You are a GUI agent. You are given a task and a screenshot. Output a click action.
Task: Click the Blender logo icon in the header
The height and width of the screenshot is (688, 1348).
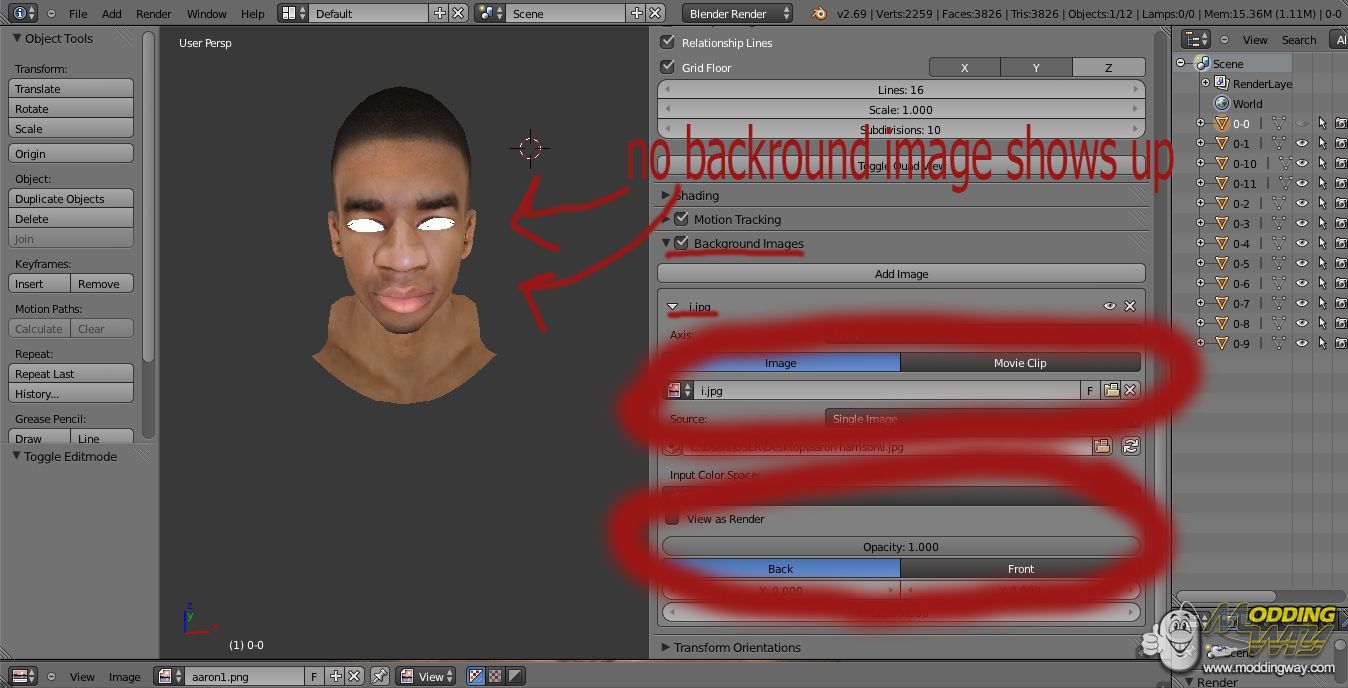point(820,13)
